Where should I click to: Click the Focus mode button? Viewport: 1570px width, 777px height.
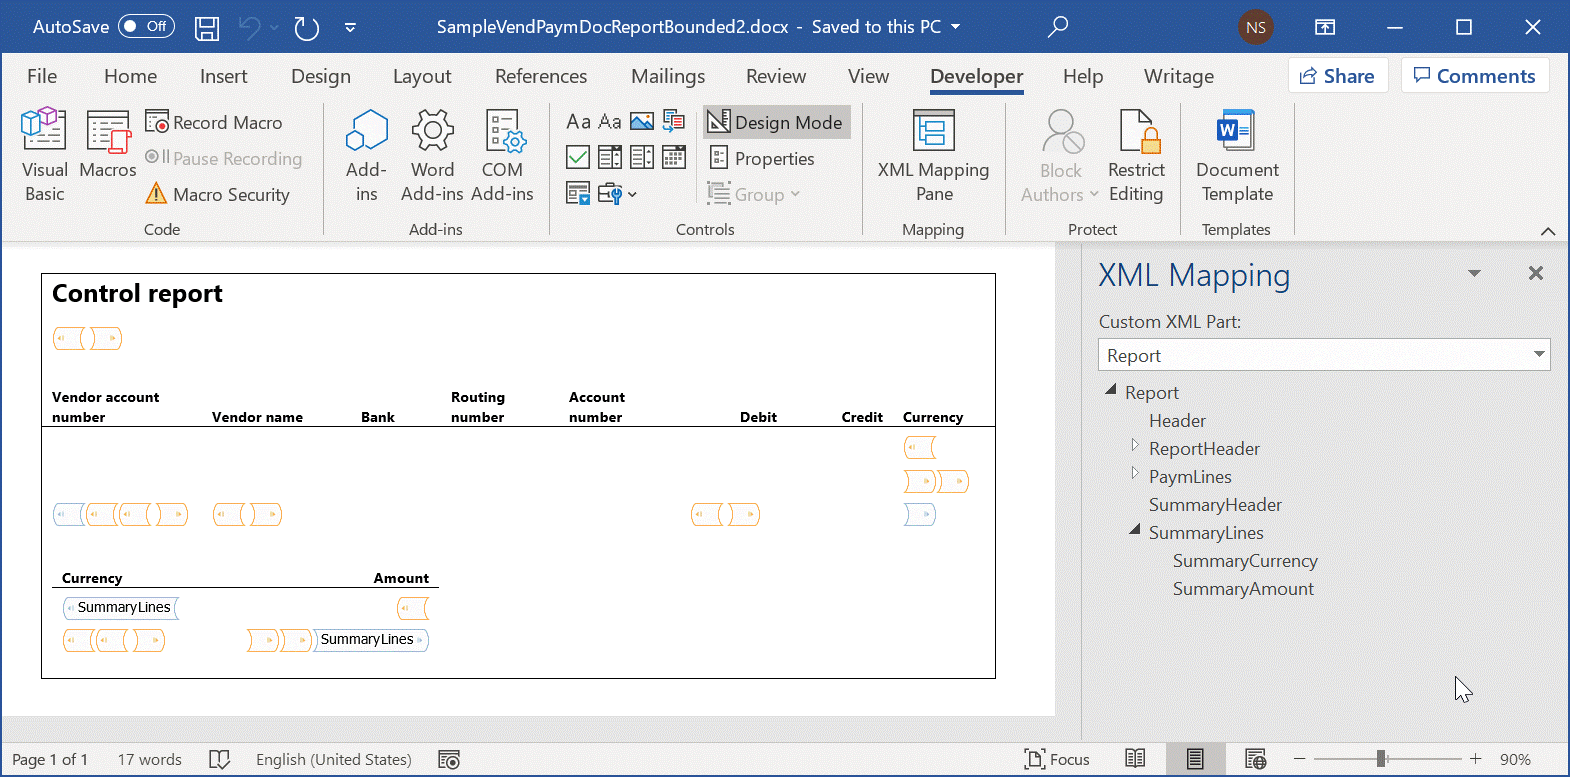[1057, 759]
